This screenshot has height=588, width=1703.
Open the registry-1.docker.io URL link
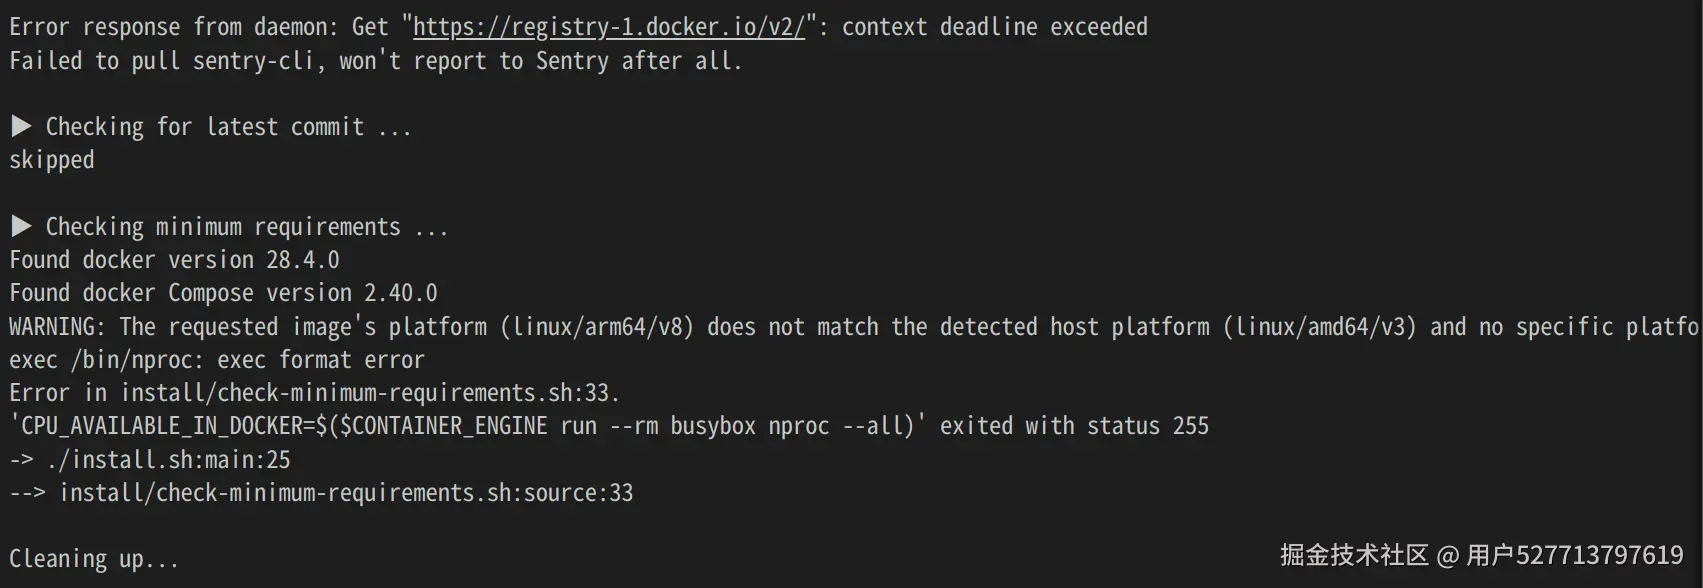(x=608, y=27)
